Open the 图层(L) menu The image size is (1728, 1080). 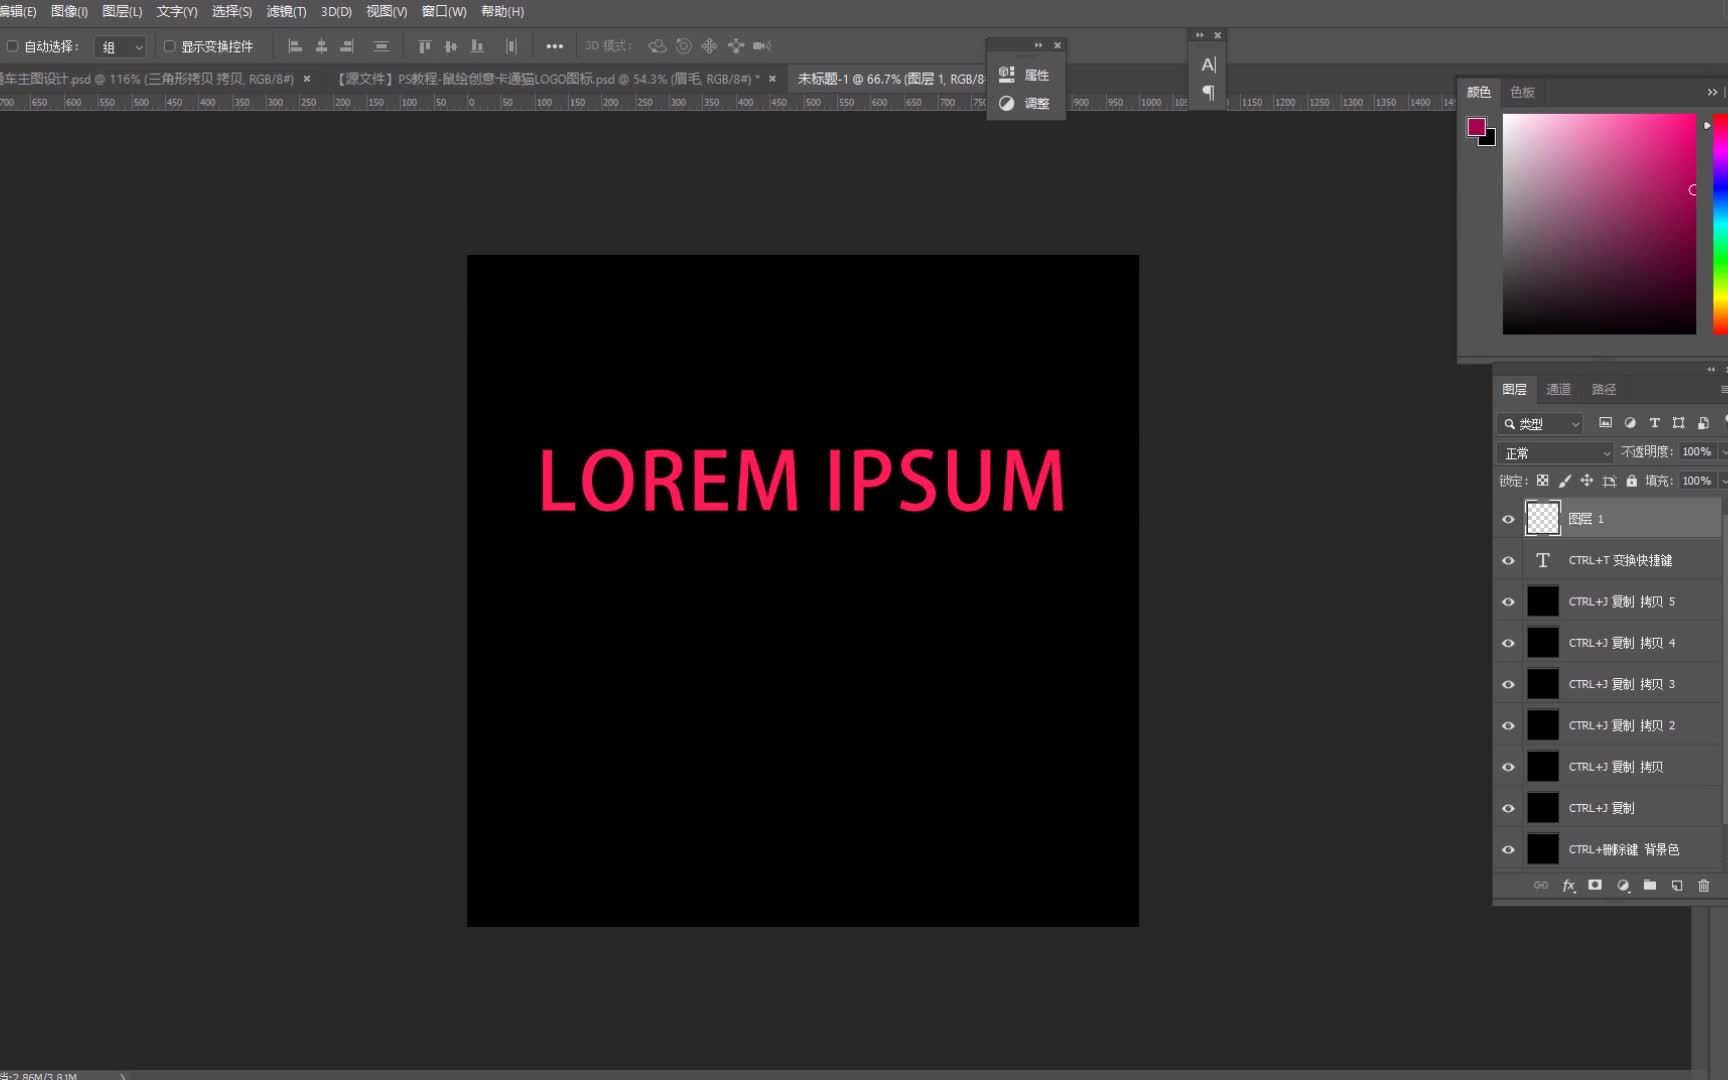click(122, 11)
